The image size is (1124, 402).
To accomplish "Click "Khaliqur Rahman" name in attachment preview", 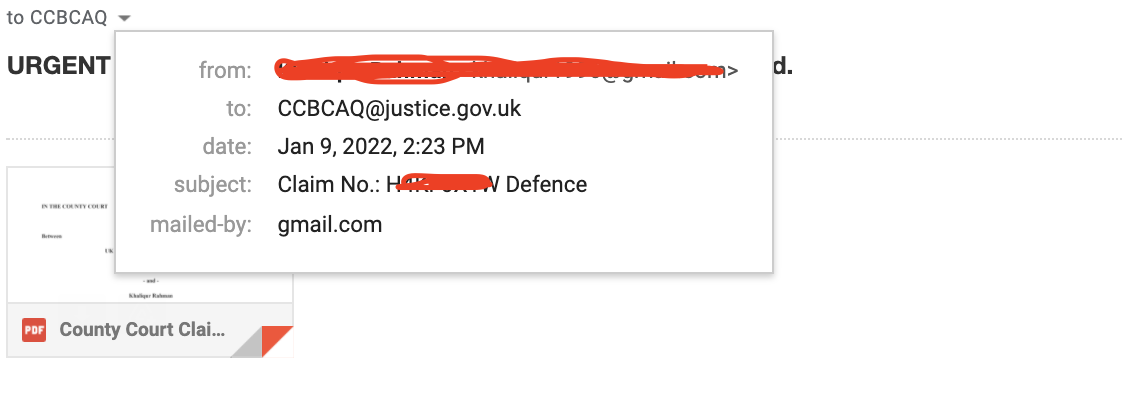I will coord(152,295).
